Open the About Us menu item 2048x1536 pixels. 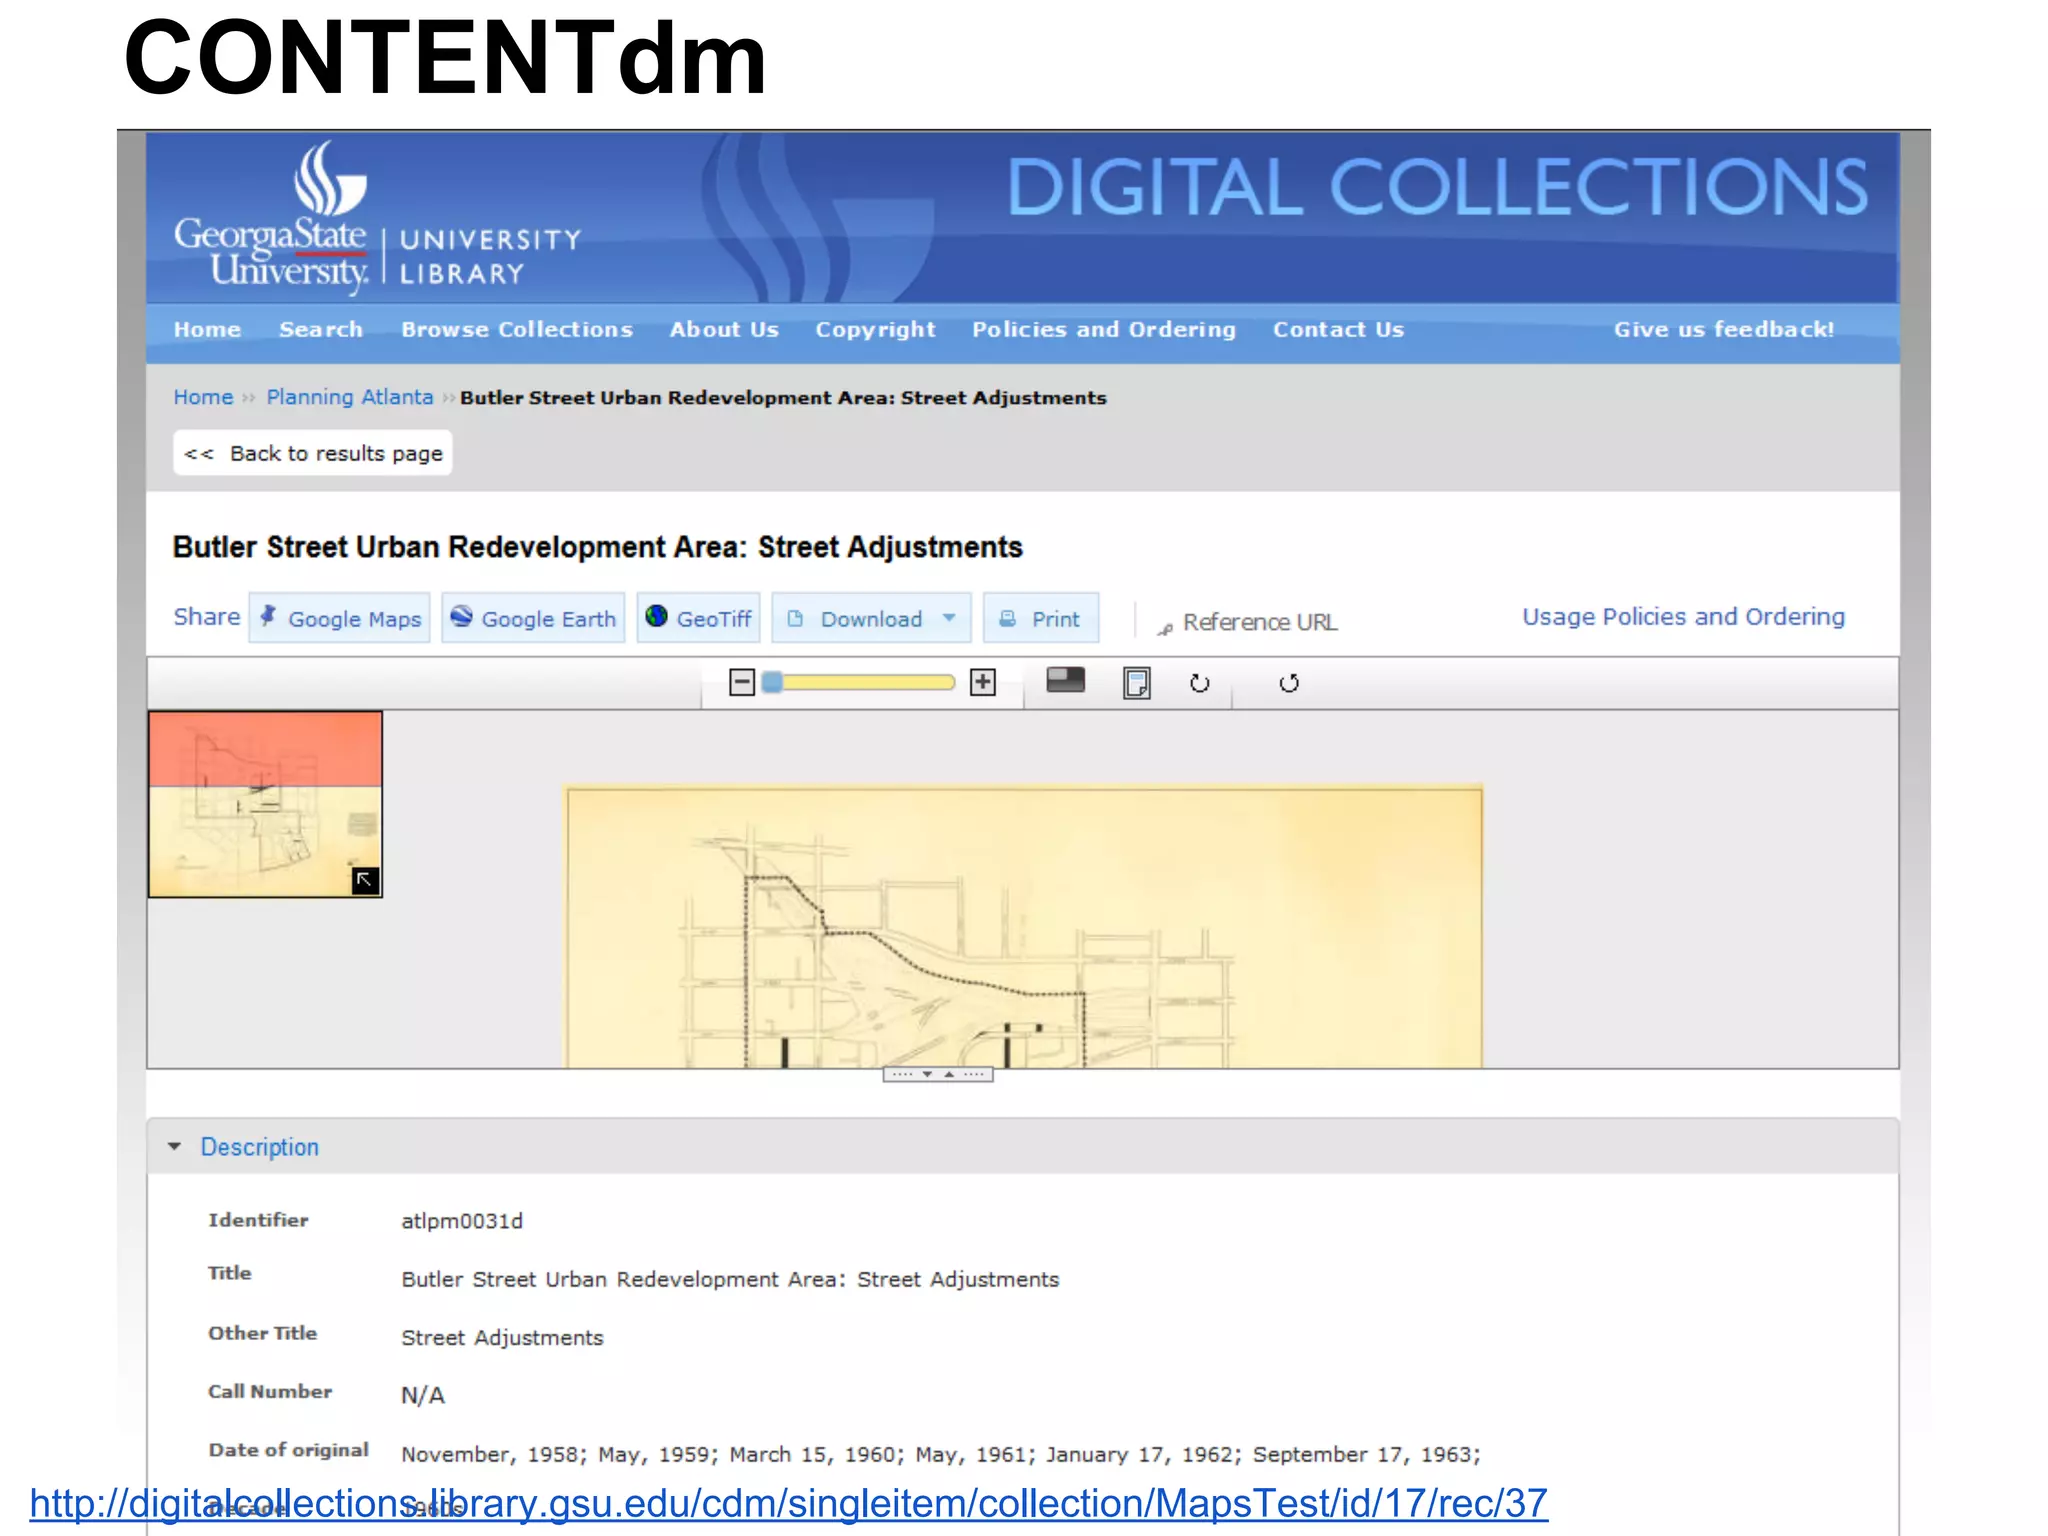(724, 330)
